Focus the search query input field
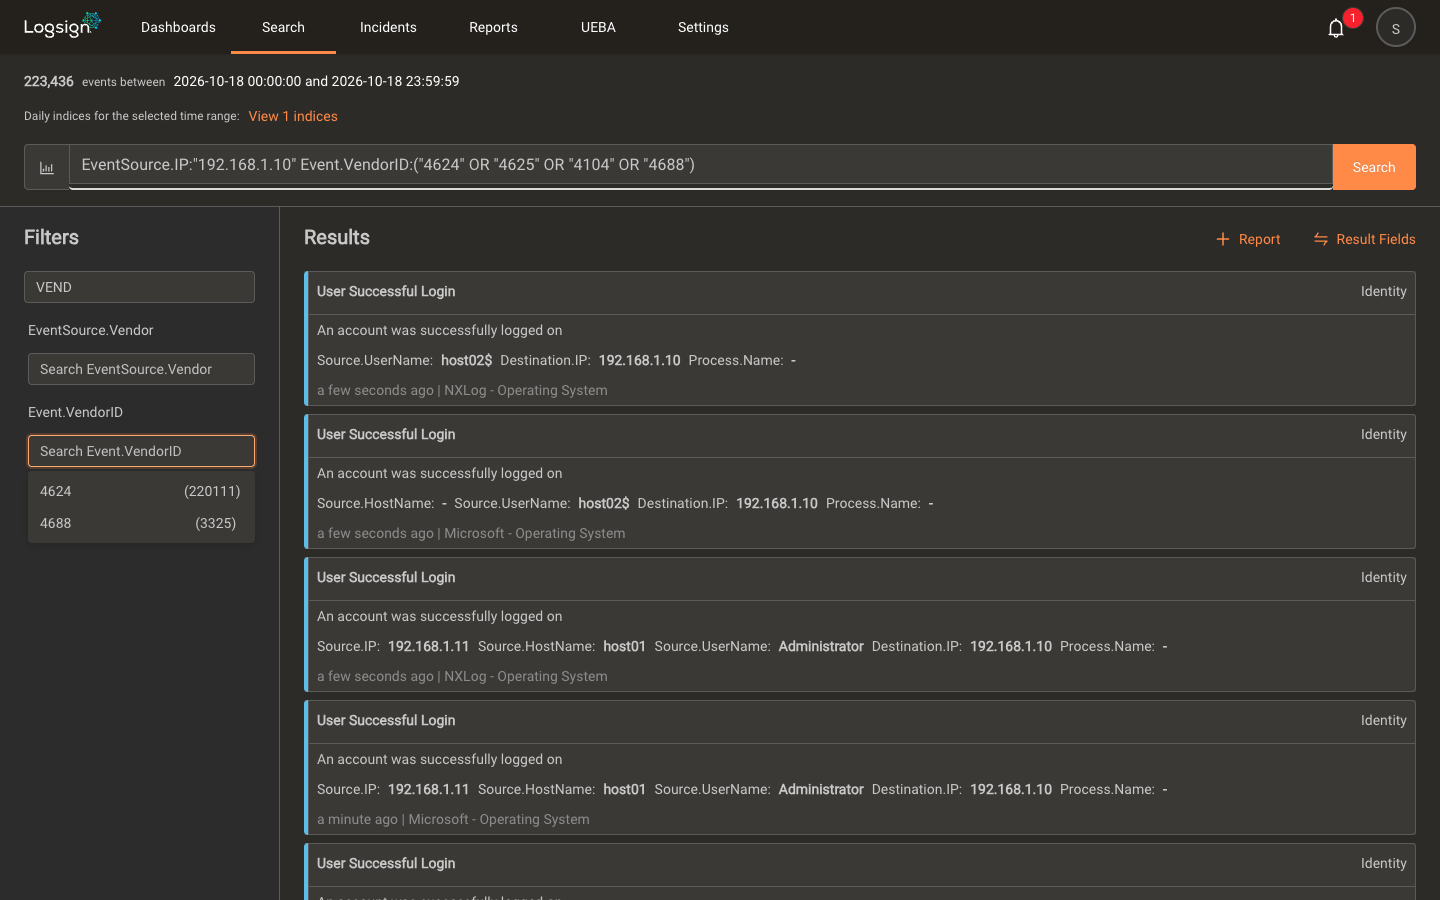Viewport: 1440px width, 900px height. click(700, 165)
